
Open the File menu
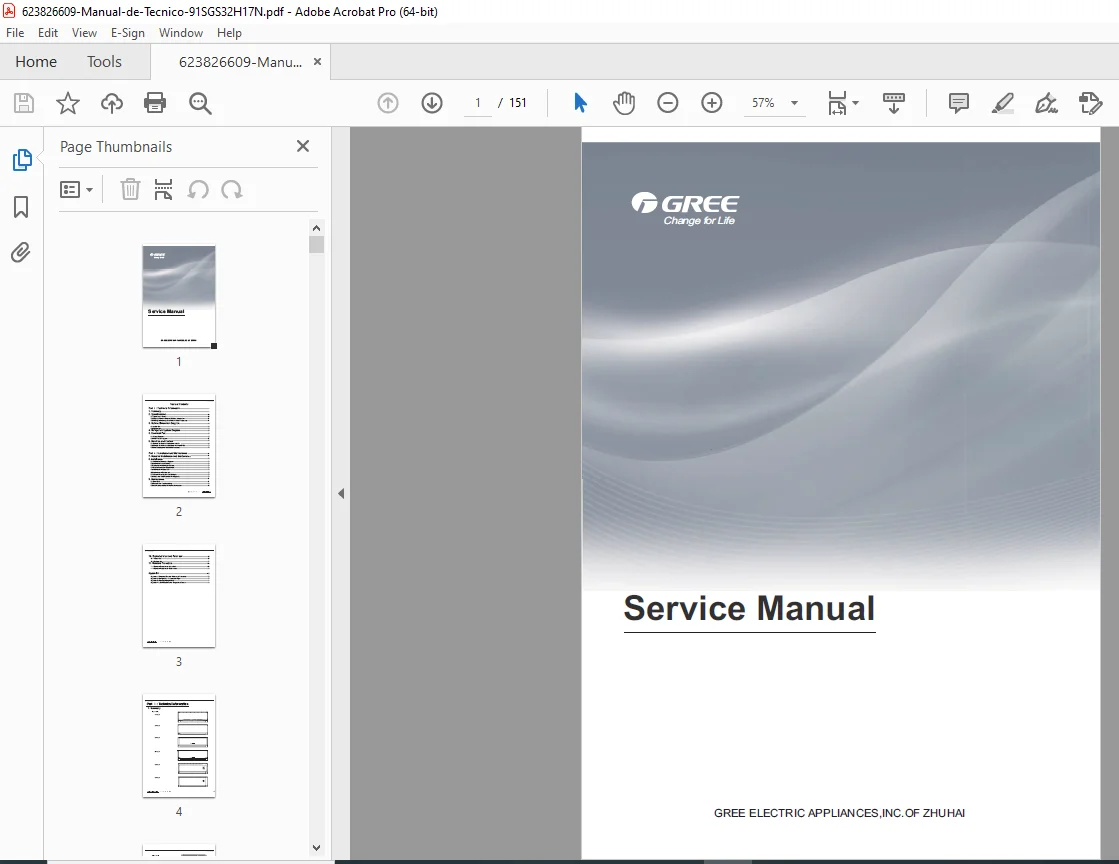pyautogui.click(x=15, y=33)
